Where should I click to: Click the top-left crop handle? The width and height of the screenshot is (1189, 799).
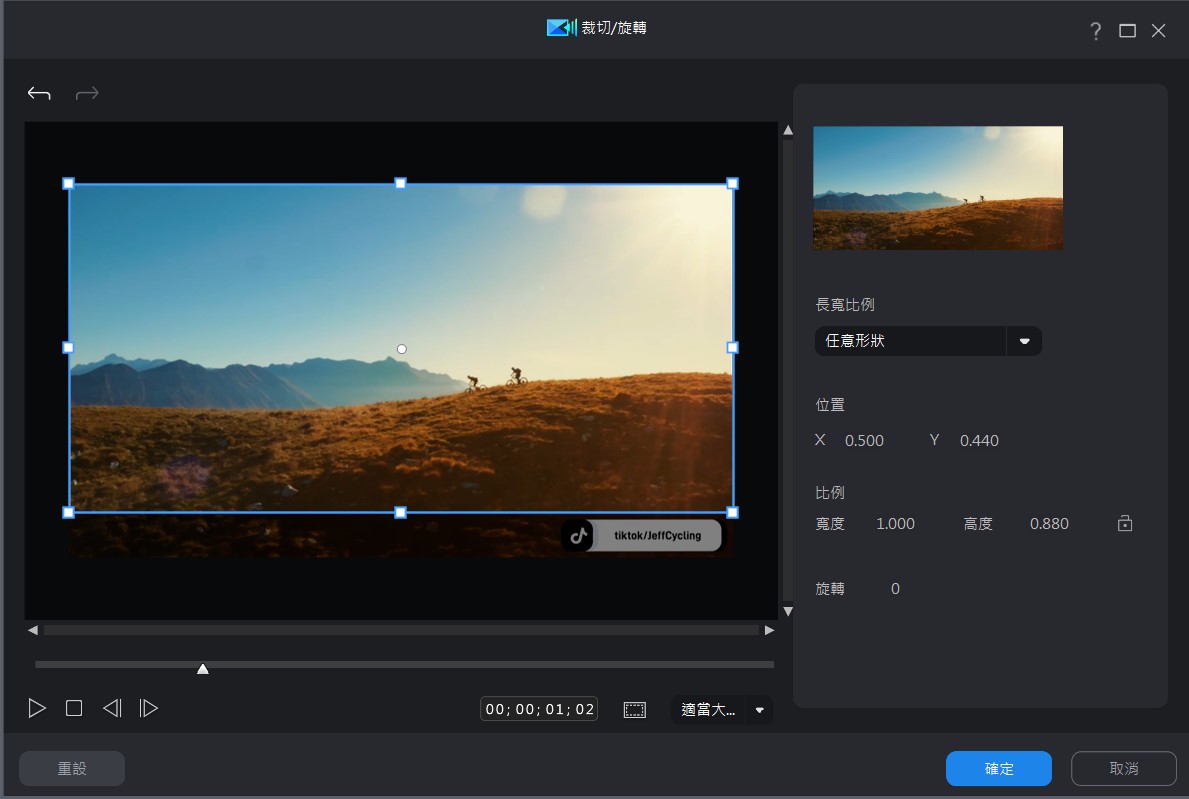point(68,183)
